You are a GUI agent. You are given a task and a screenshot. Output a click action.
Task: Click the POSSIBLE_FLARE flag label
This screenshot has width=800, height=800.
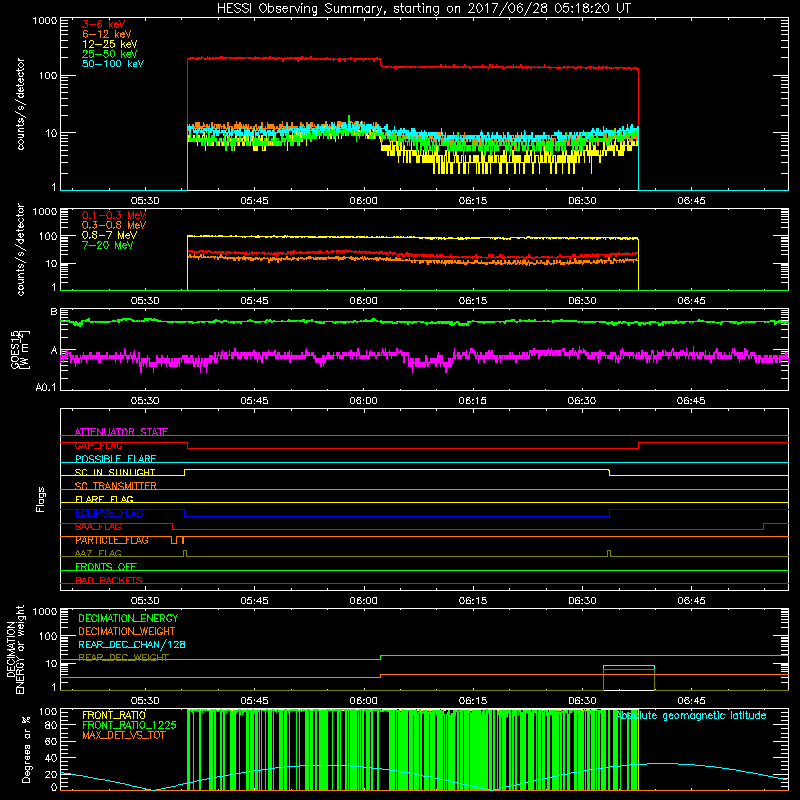point(115,459)
